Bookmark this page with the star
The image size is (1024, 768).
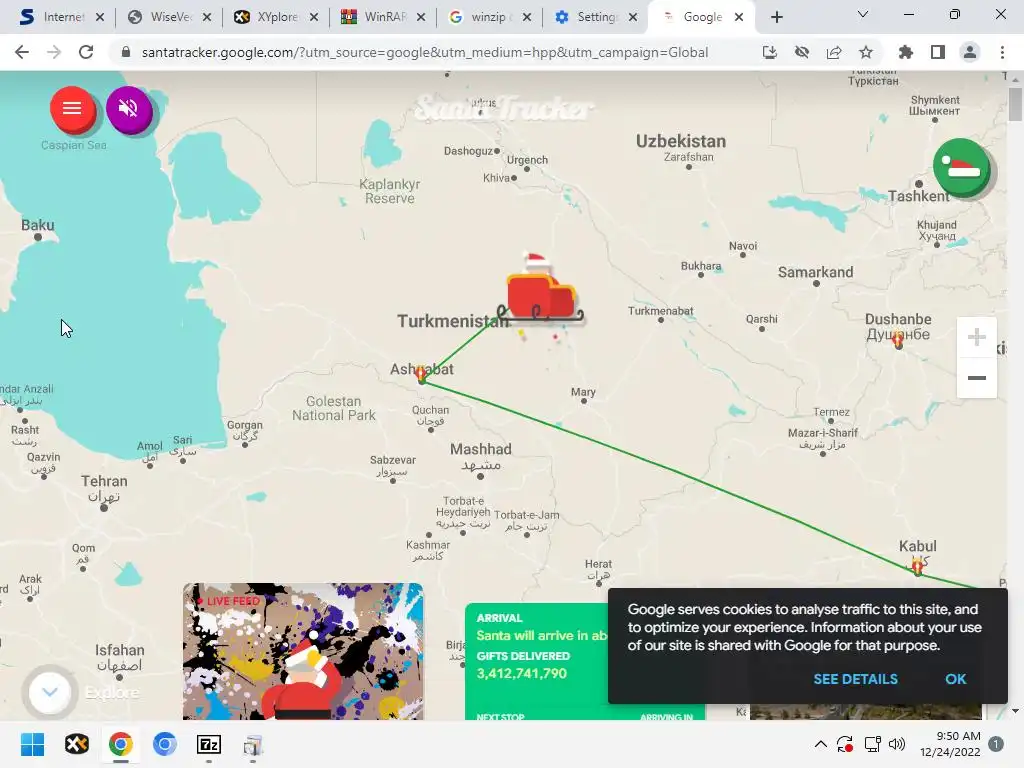(x=866, y=52)
